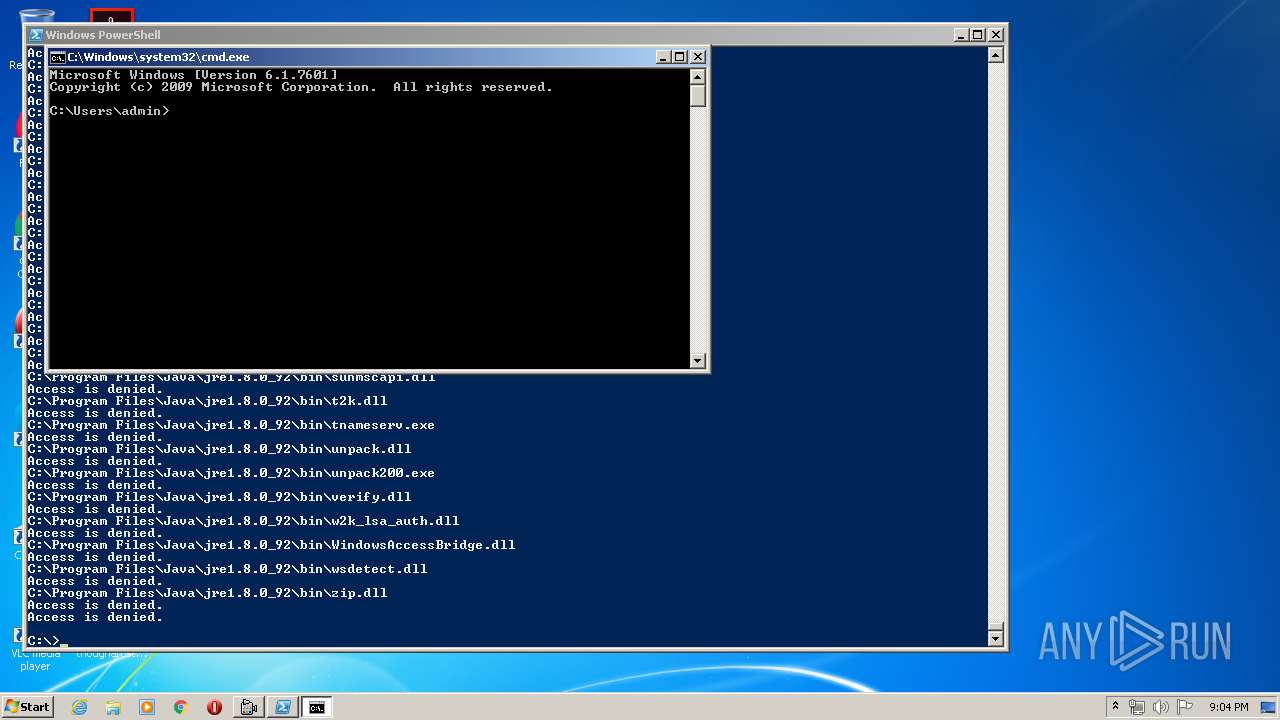
Task: Click the C:\Users\admin> prompt in cmd
Action: click(109, 111)
